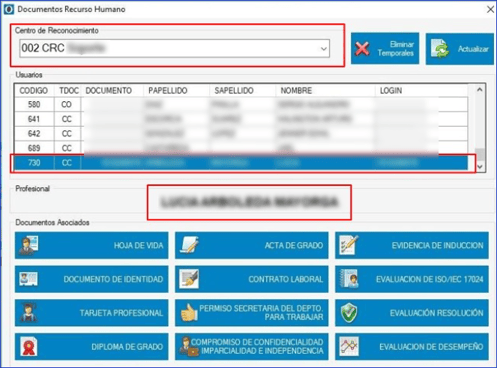Click the Hoja de Vida person icon
497x368 pixels.
[x=28, y=245]
